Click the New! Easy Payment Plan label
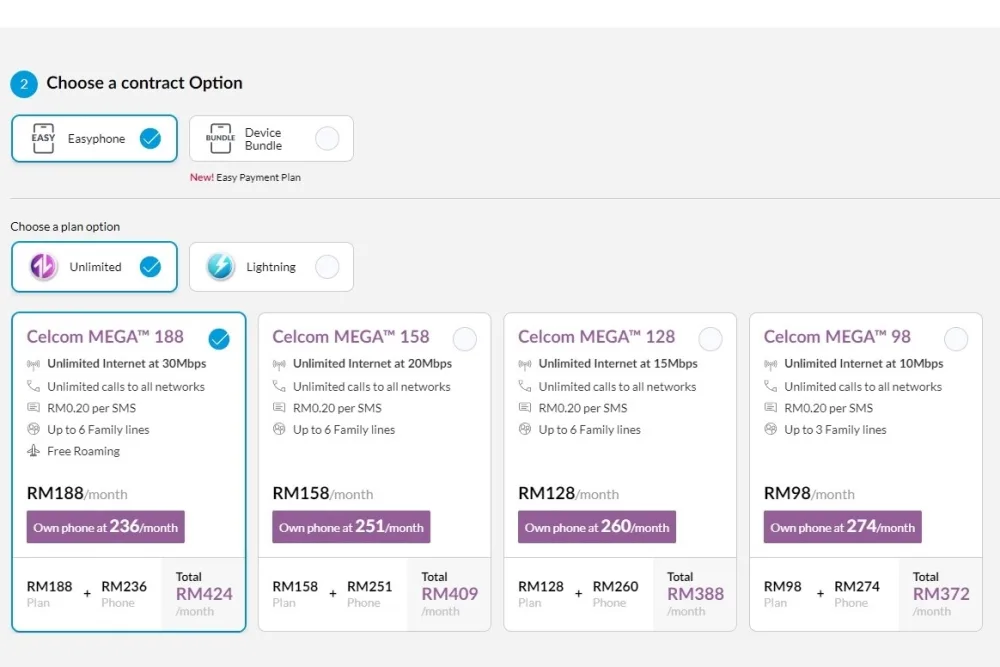 [245, 177]
